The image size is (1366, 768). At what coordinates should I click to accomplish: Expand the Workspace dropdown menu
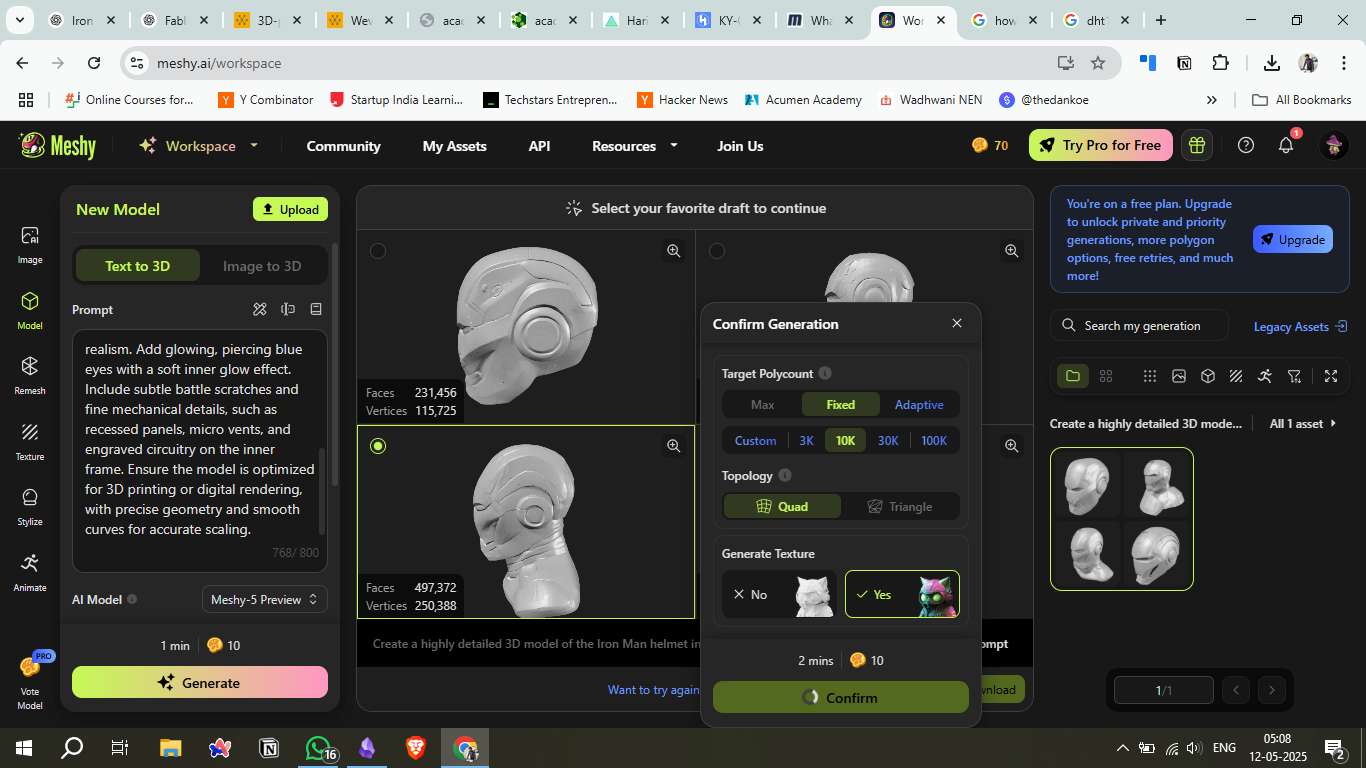click(x=254, y=145)
